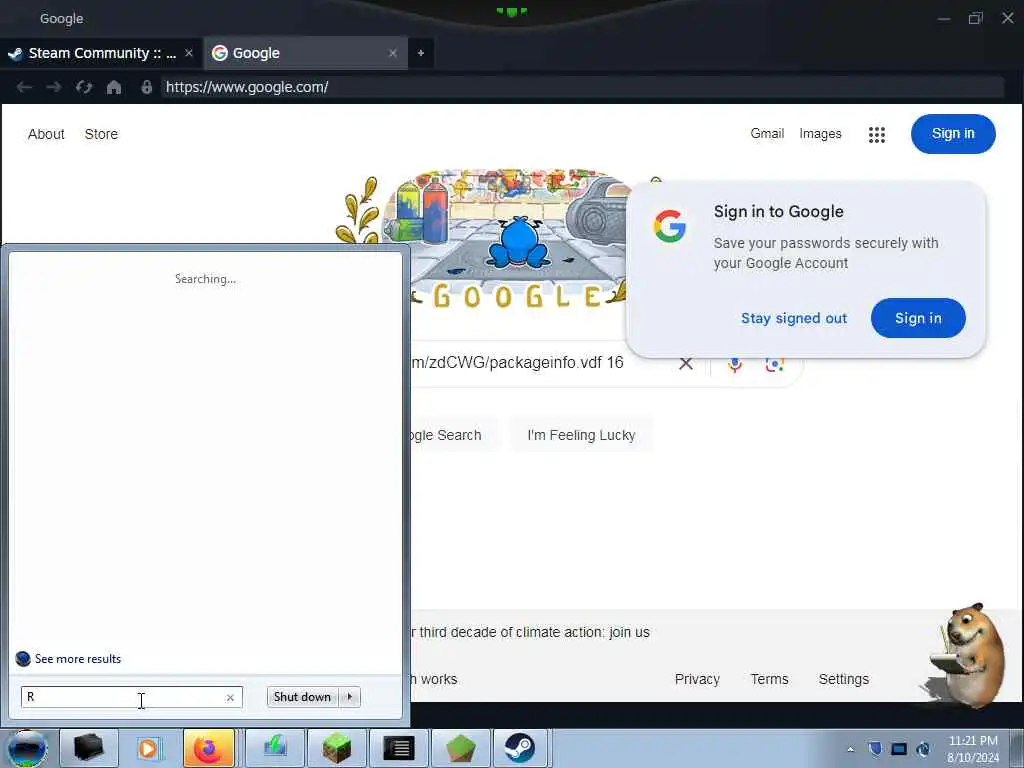This screenshot has height=768, width=1024.
Task: Click Sign in inside the Google popup
Action: click(918, 318)
